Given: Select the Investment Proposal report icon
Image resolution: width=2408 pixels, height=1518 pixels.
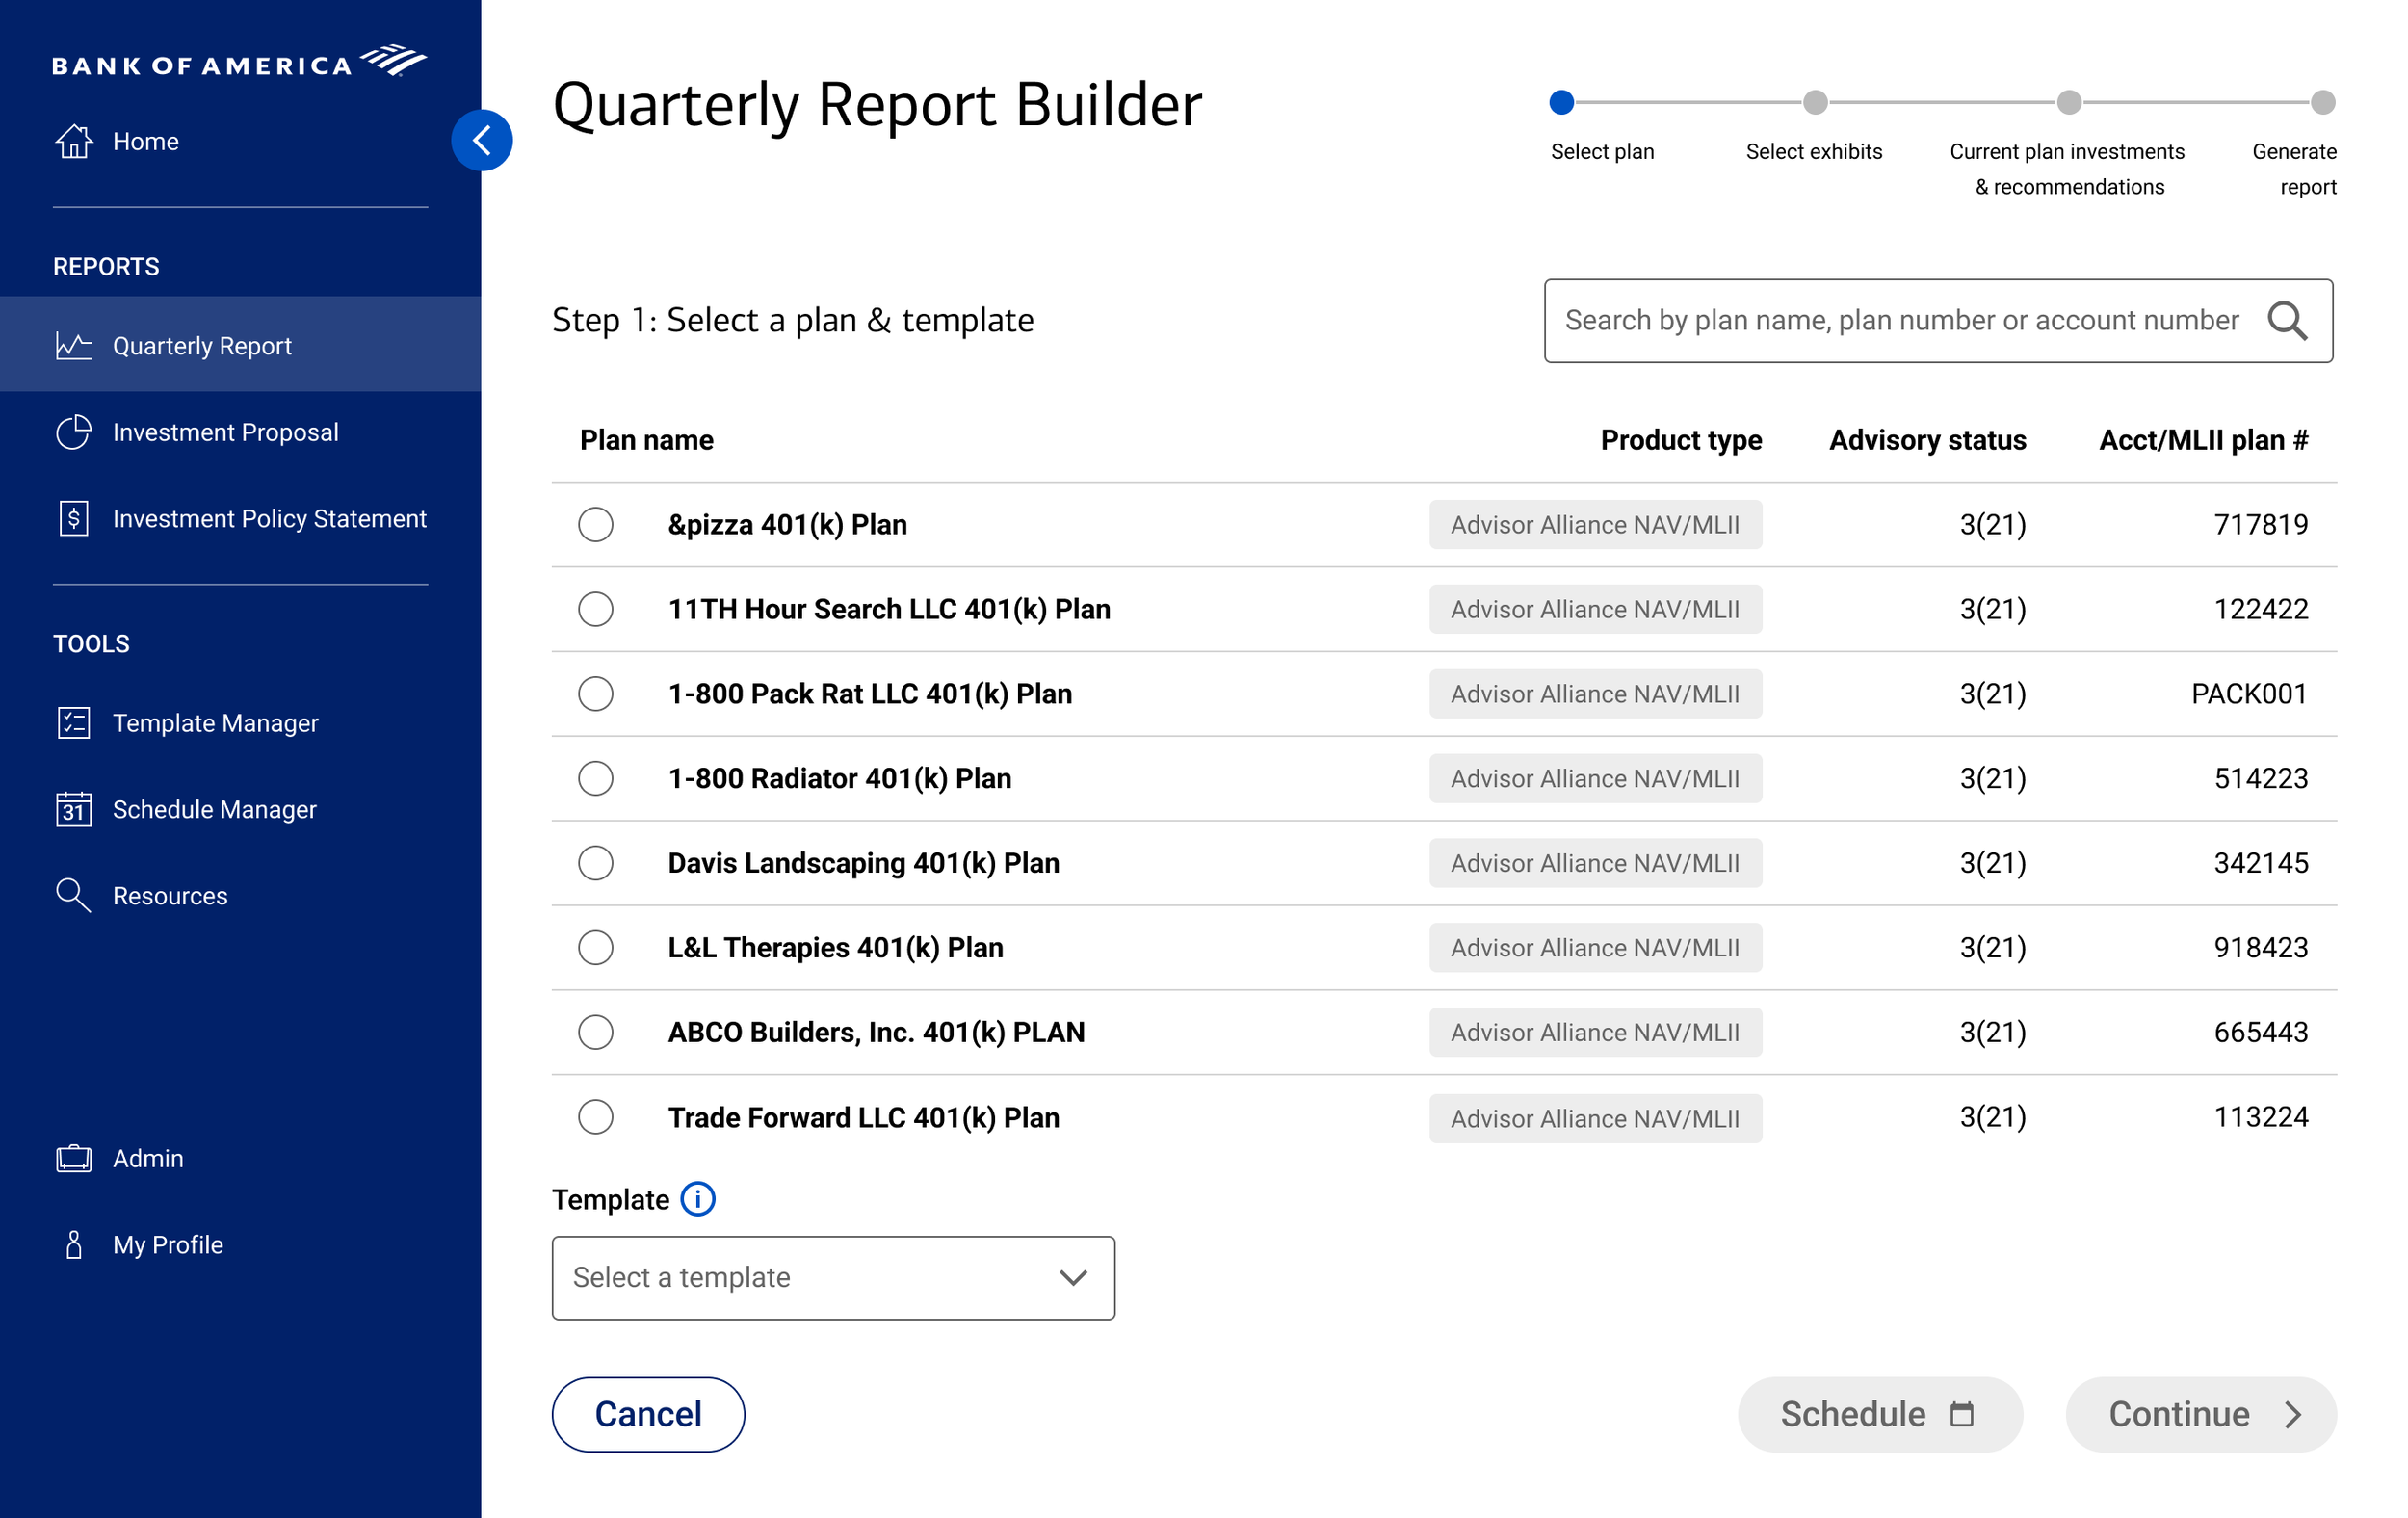Looking at the screenshot, I should click(74, 431).
